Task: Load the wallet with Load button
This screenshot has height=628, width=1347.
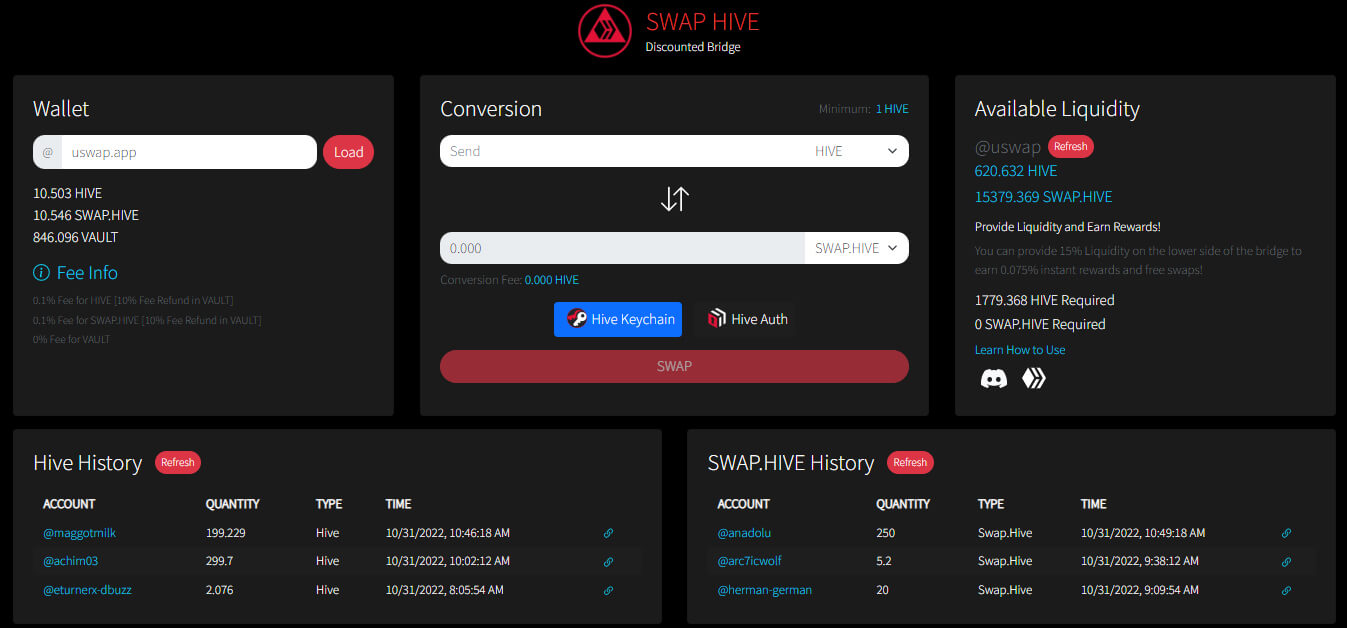Action: [x=348, y=152]
